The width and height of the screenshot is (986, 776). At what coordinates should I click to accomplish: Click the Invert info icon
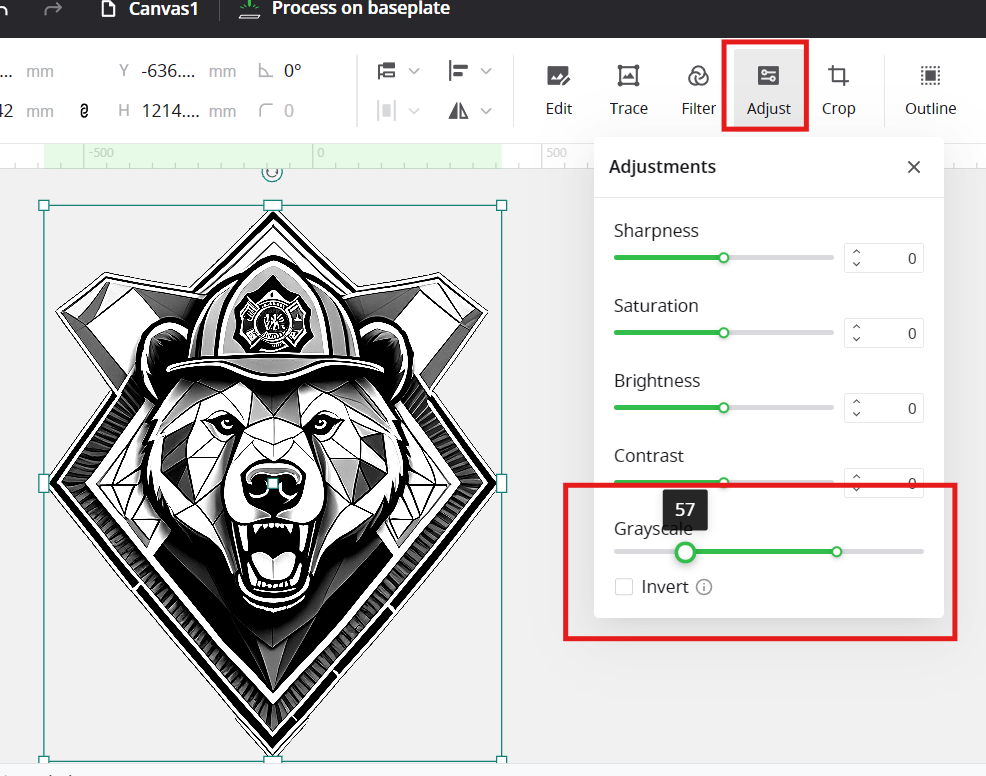click(704, 587)
